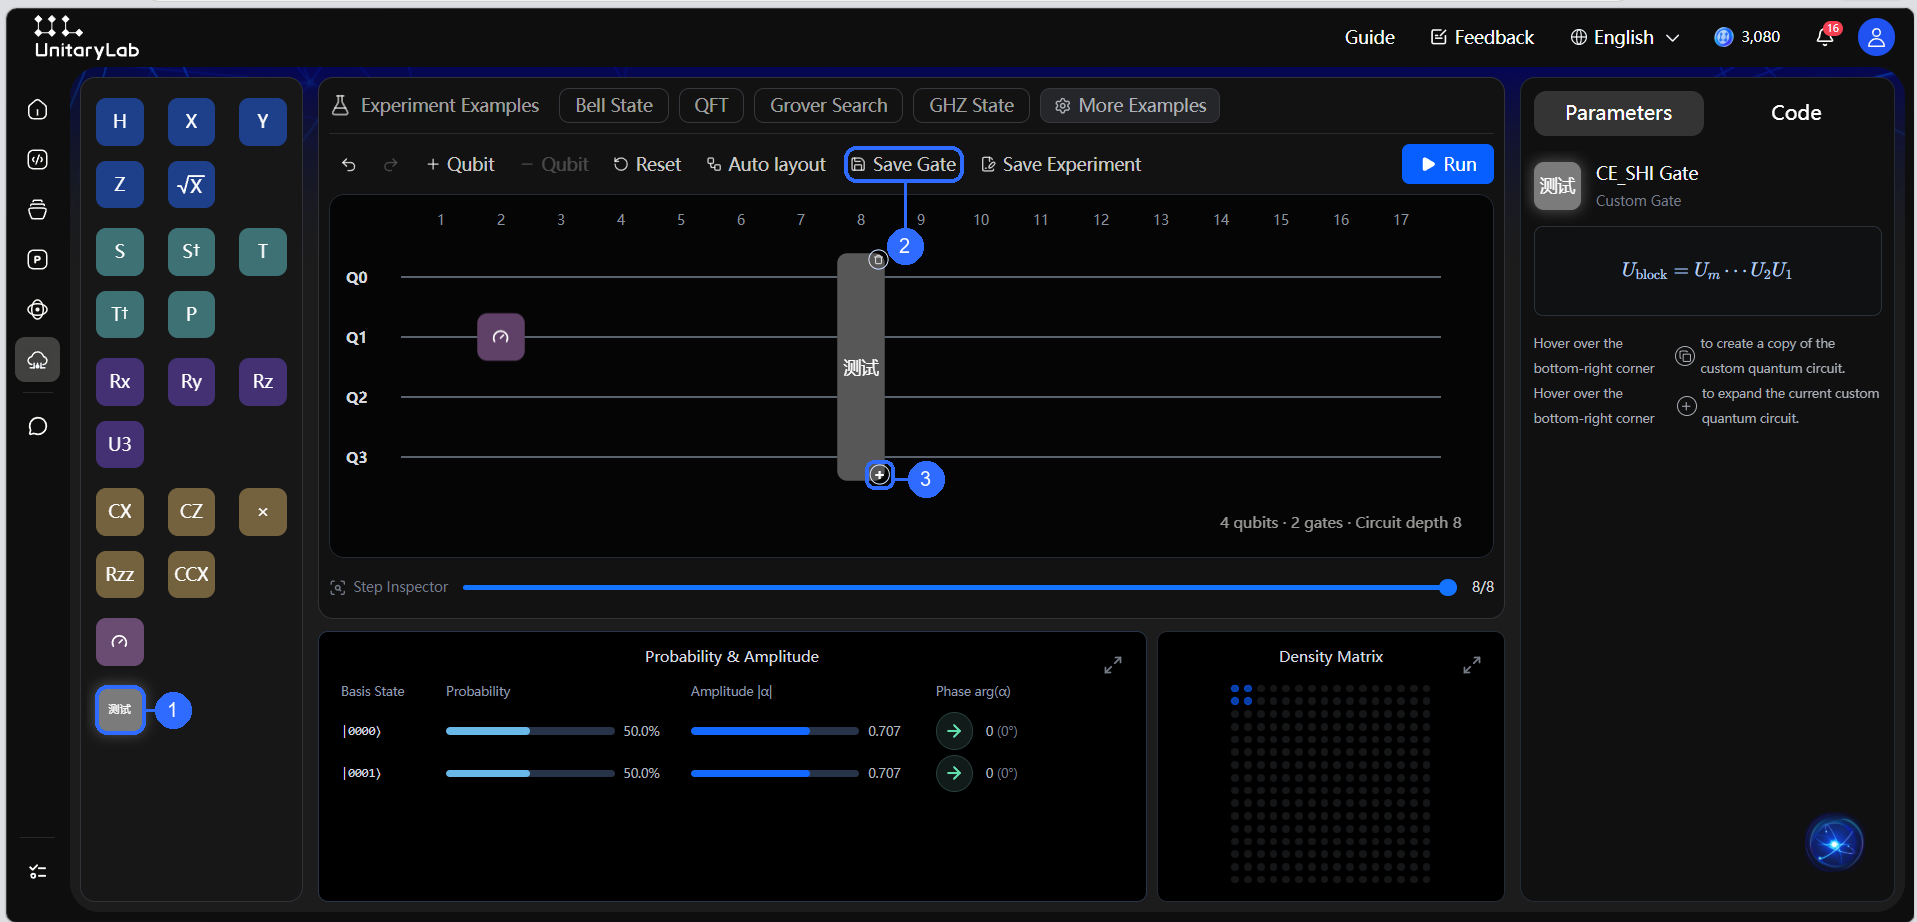Undo the last circuit action
Screen dimensions: 1917x922
point(349,165)
